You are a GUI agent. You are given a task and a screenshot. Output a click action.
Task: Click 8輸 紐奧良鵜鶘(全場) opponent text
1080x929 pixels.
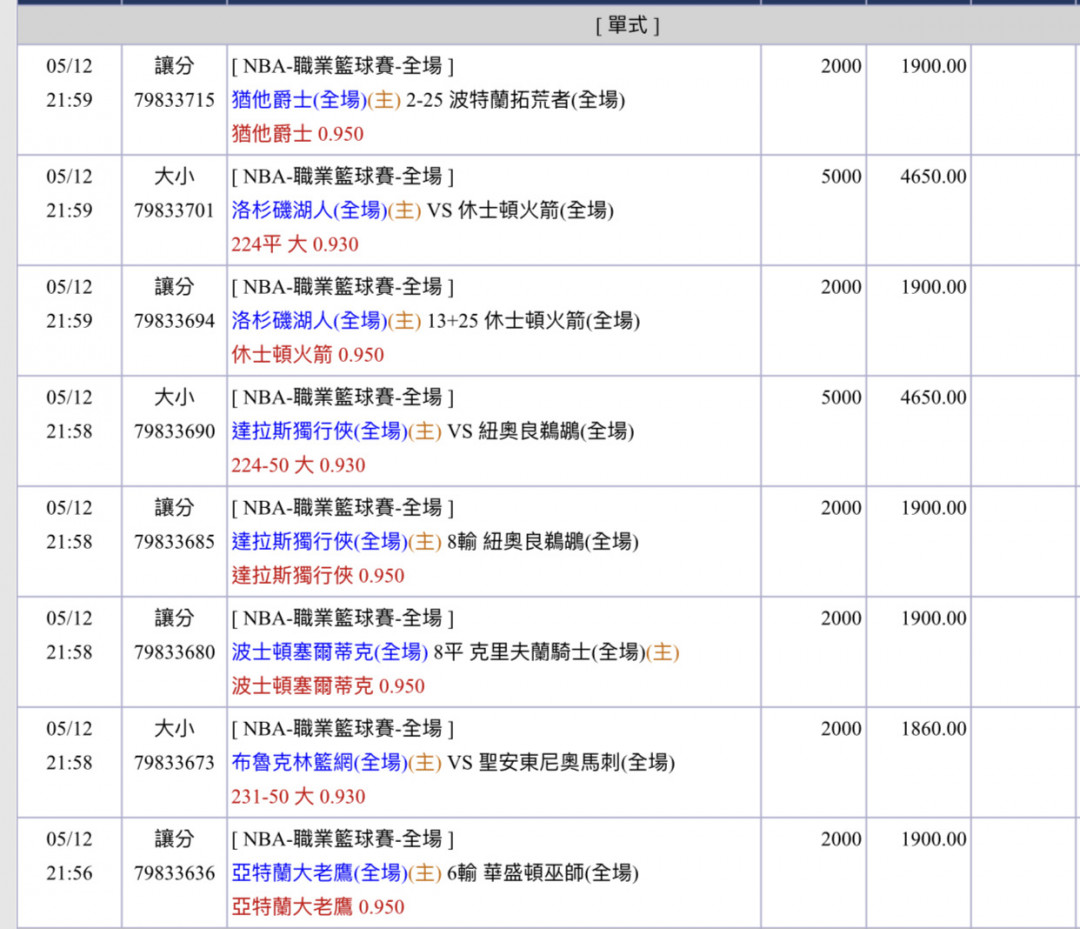543,542
